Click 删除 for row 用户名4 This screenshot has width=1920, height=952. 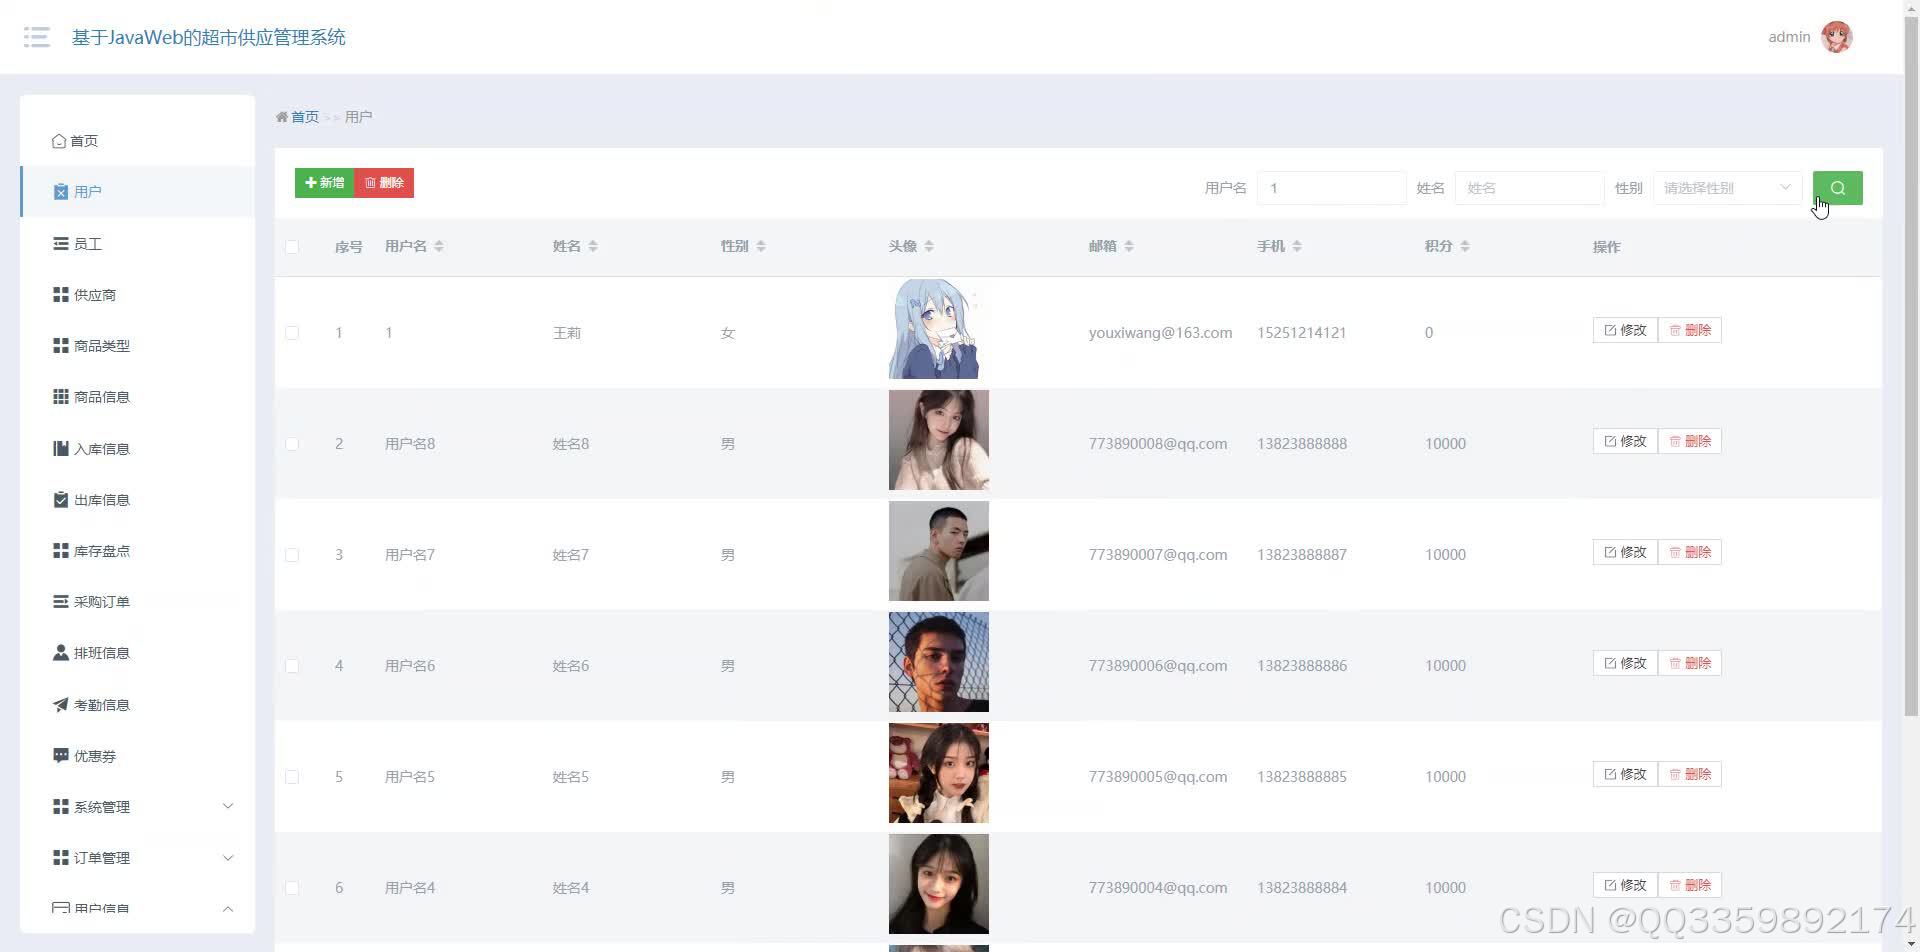(x=1690, y=885)
